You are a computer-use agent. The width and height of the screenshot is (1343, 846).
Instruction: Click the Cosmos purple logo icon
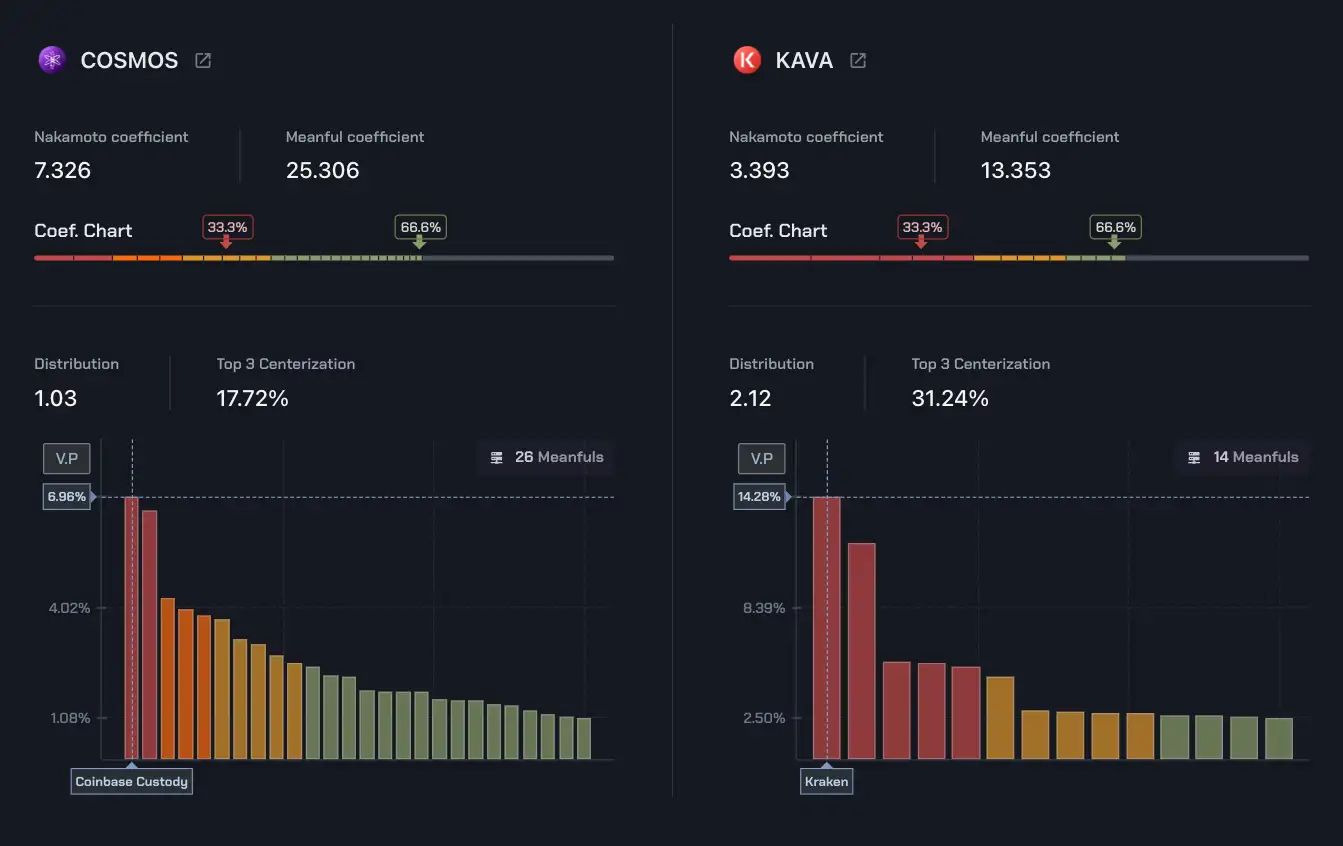pyautogui.click(x=51, y=60)
